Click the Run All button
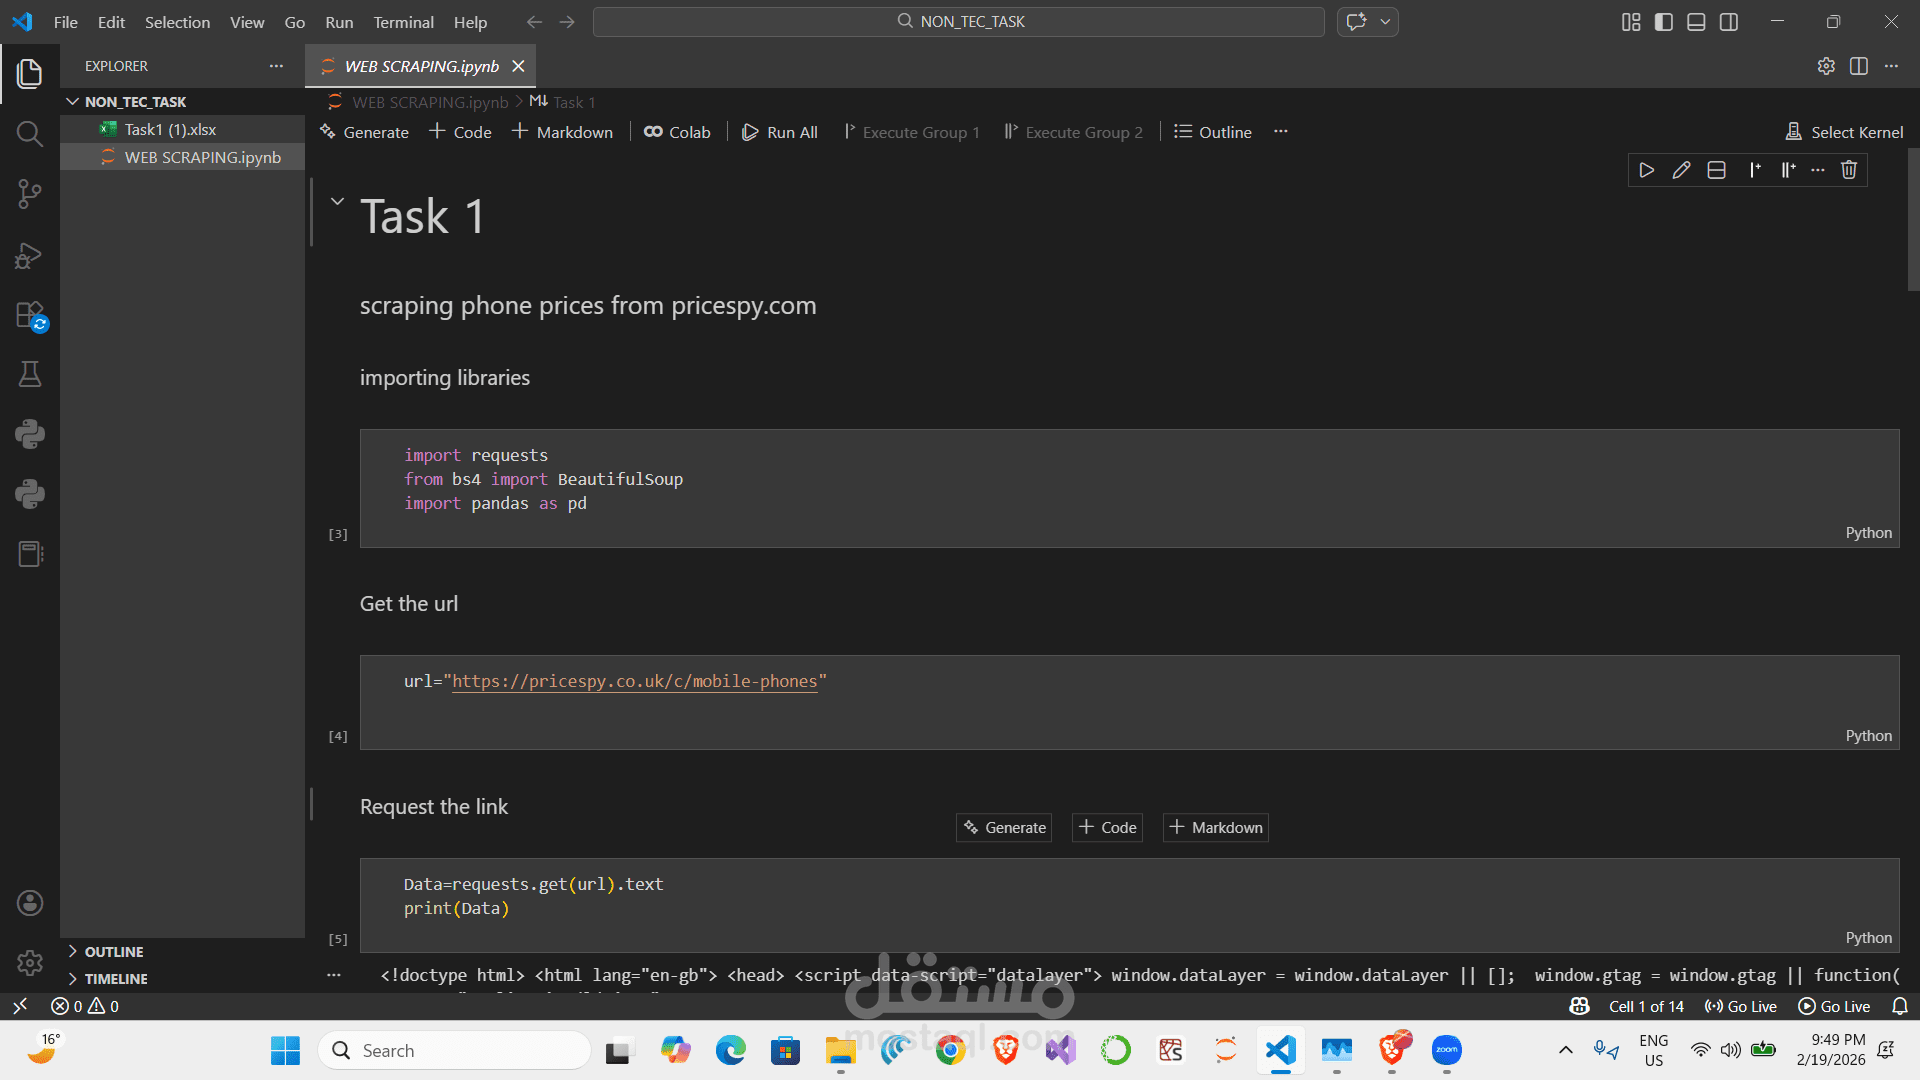This screenshot has height=1080, width=1920. click(780, 132)
